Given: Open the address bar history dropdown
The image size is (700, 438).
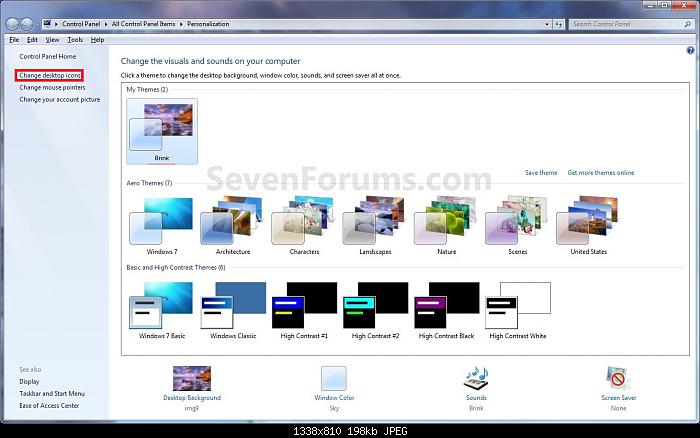Looking at the screenshot, I should tap(547, 24).
